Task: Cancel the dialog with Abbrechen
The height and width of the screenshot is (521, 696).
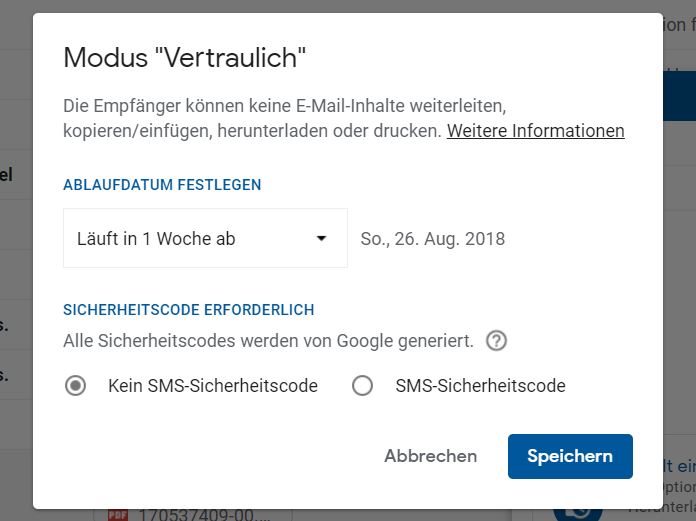Action: pos(430,456)
